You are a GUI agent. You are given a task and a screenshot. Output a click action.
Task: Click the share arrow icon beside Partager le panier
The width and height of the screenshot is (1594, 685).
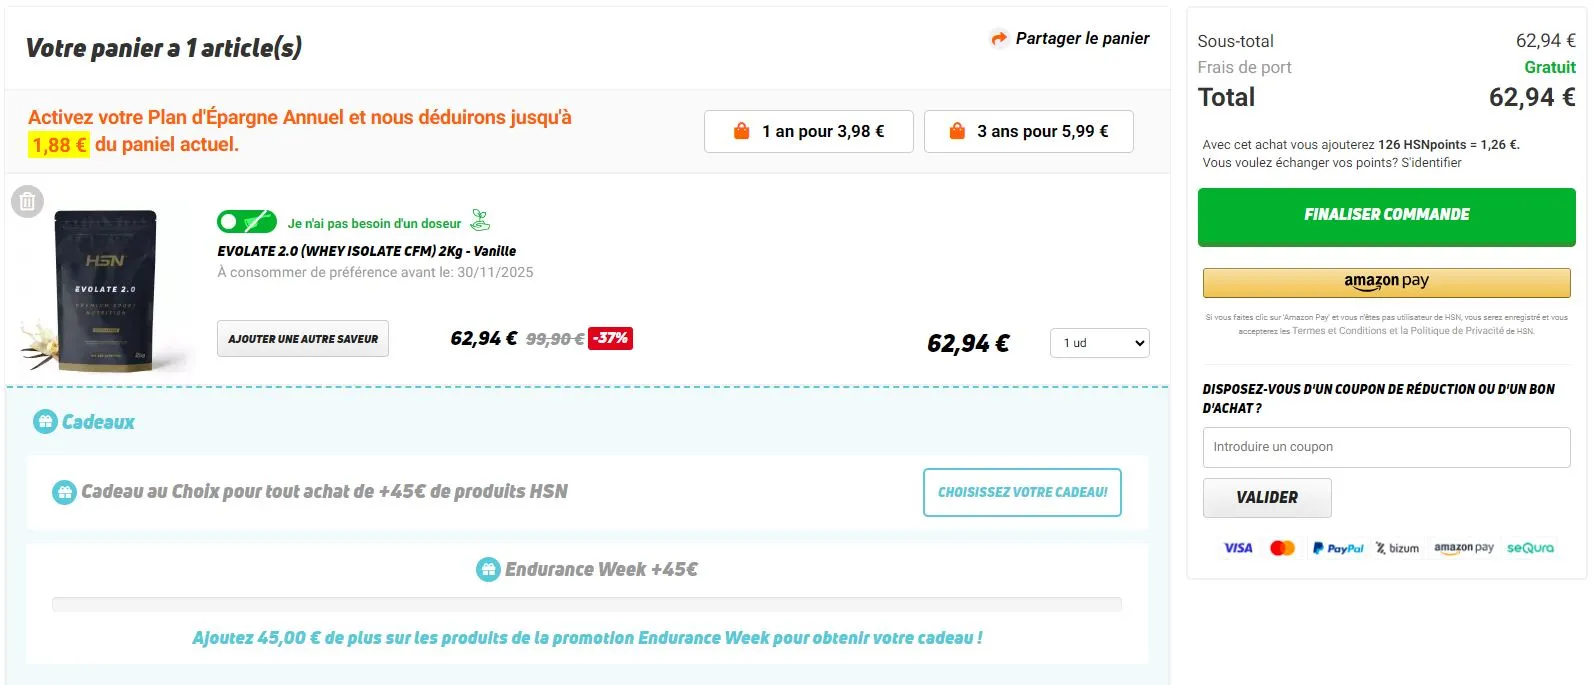(x=998, y=39)
